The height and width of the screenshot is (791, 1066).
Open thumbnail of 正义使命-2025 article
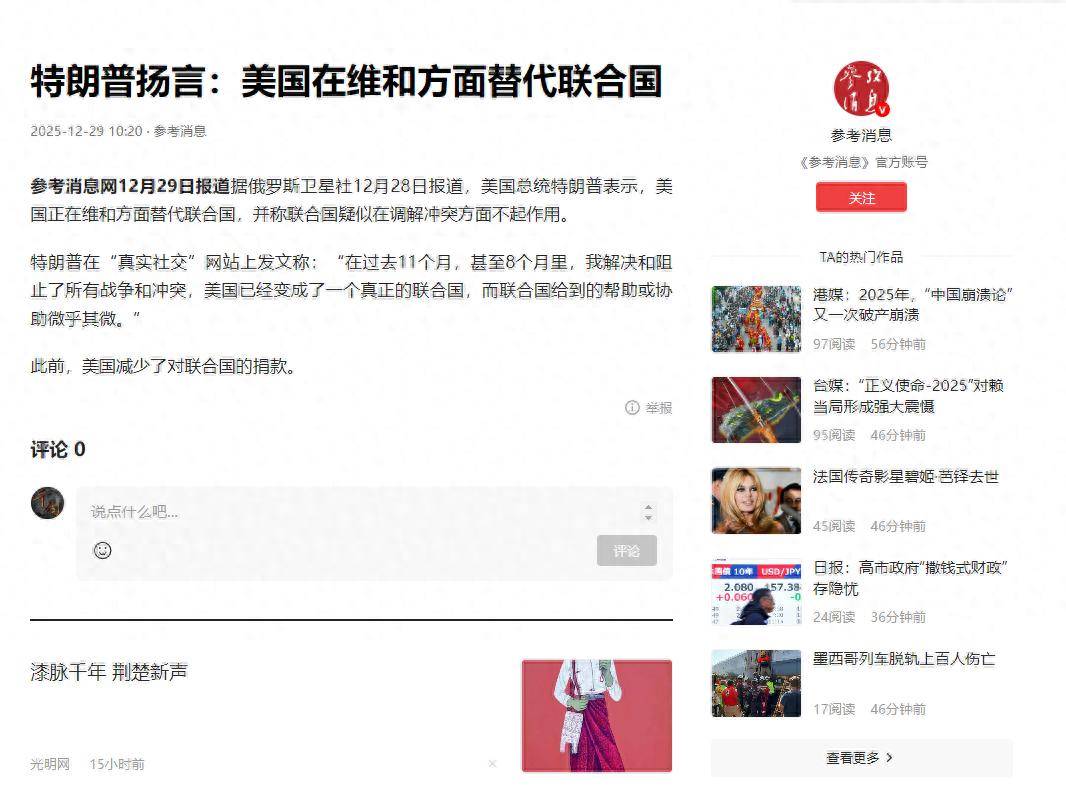point(756,410)
